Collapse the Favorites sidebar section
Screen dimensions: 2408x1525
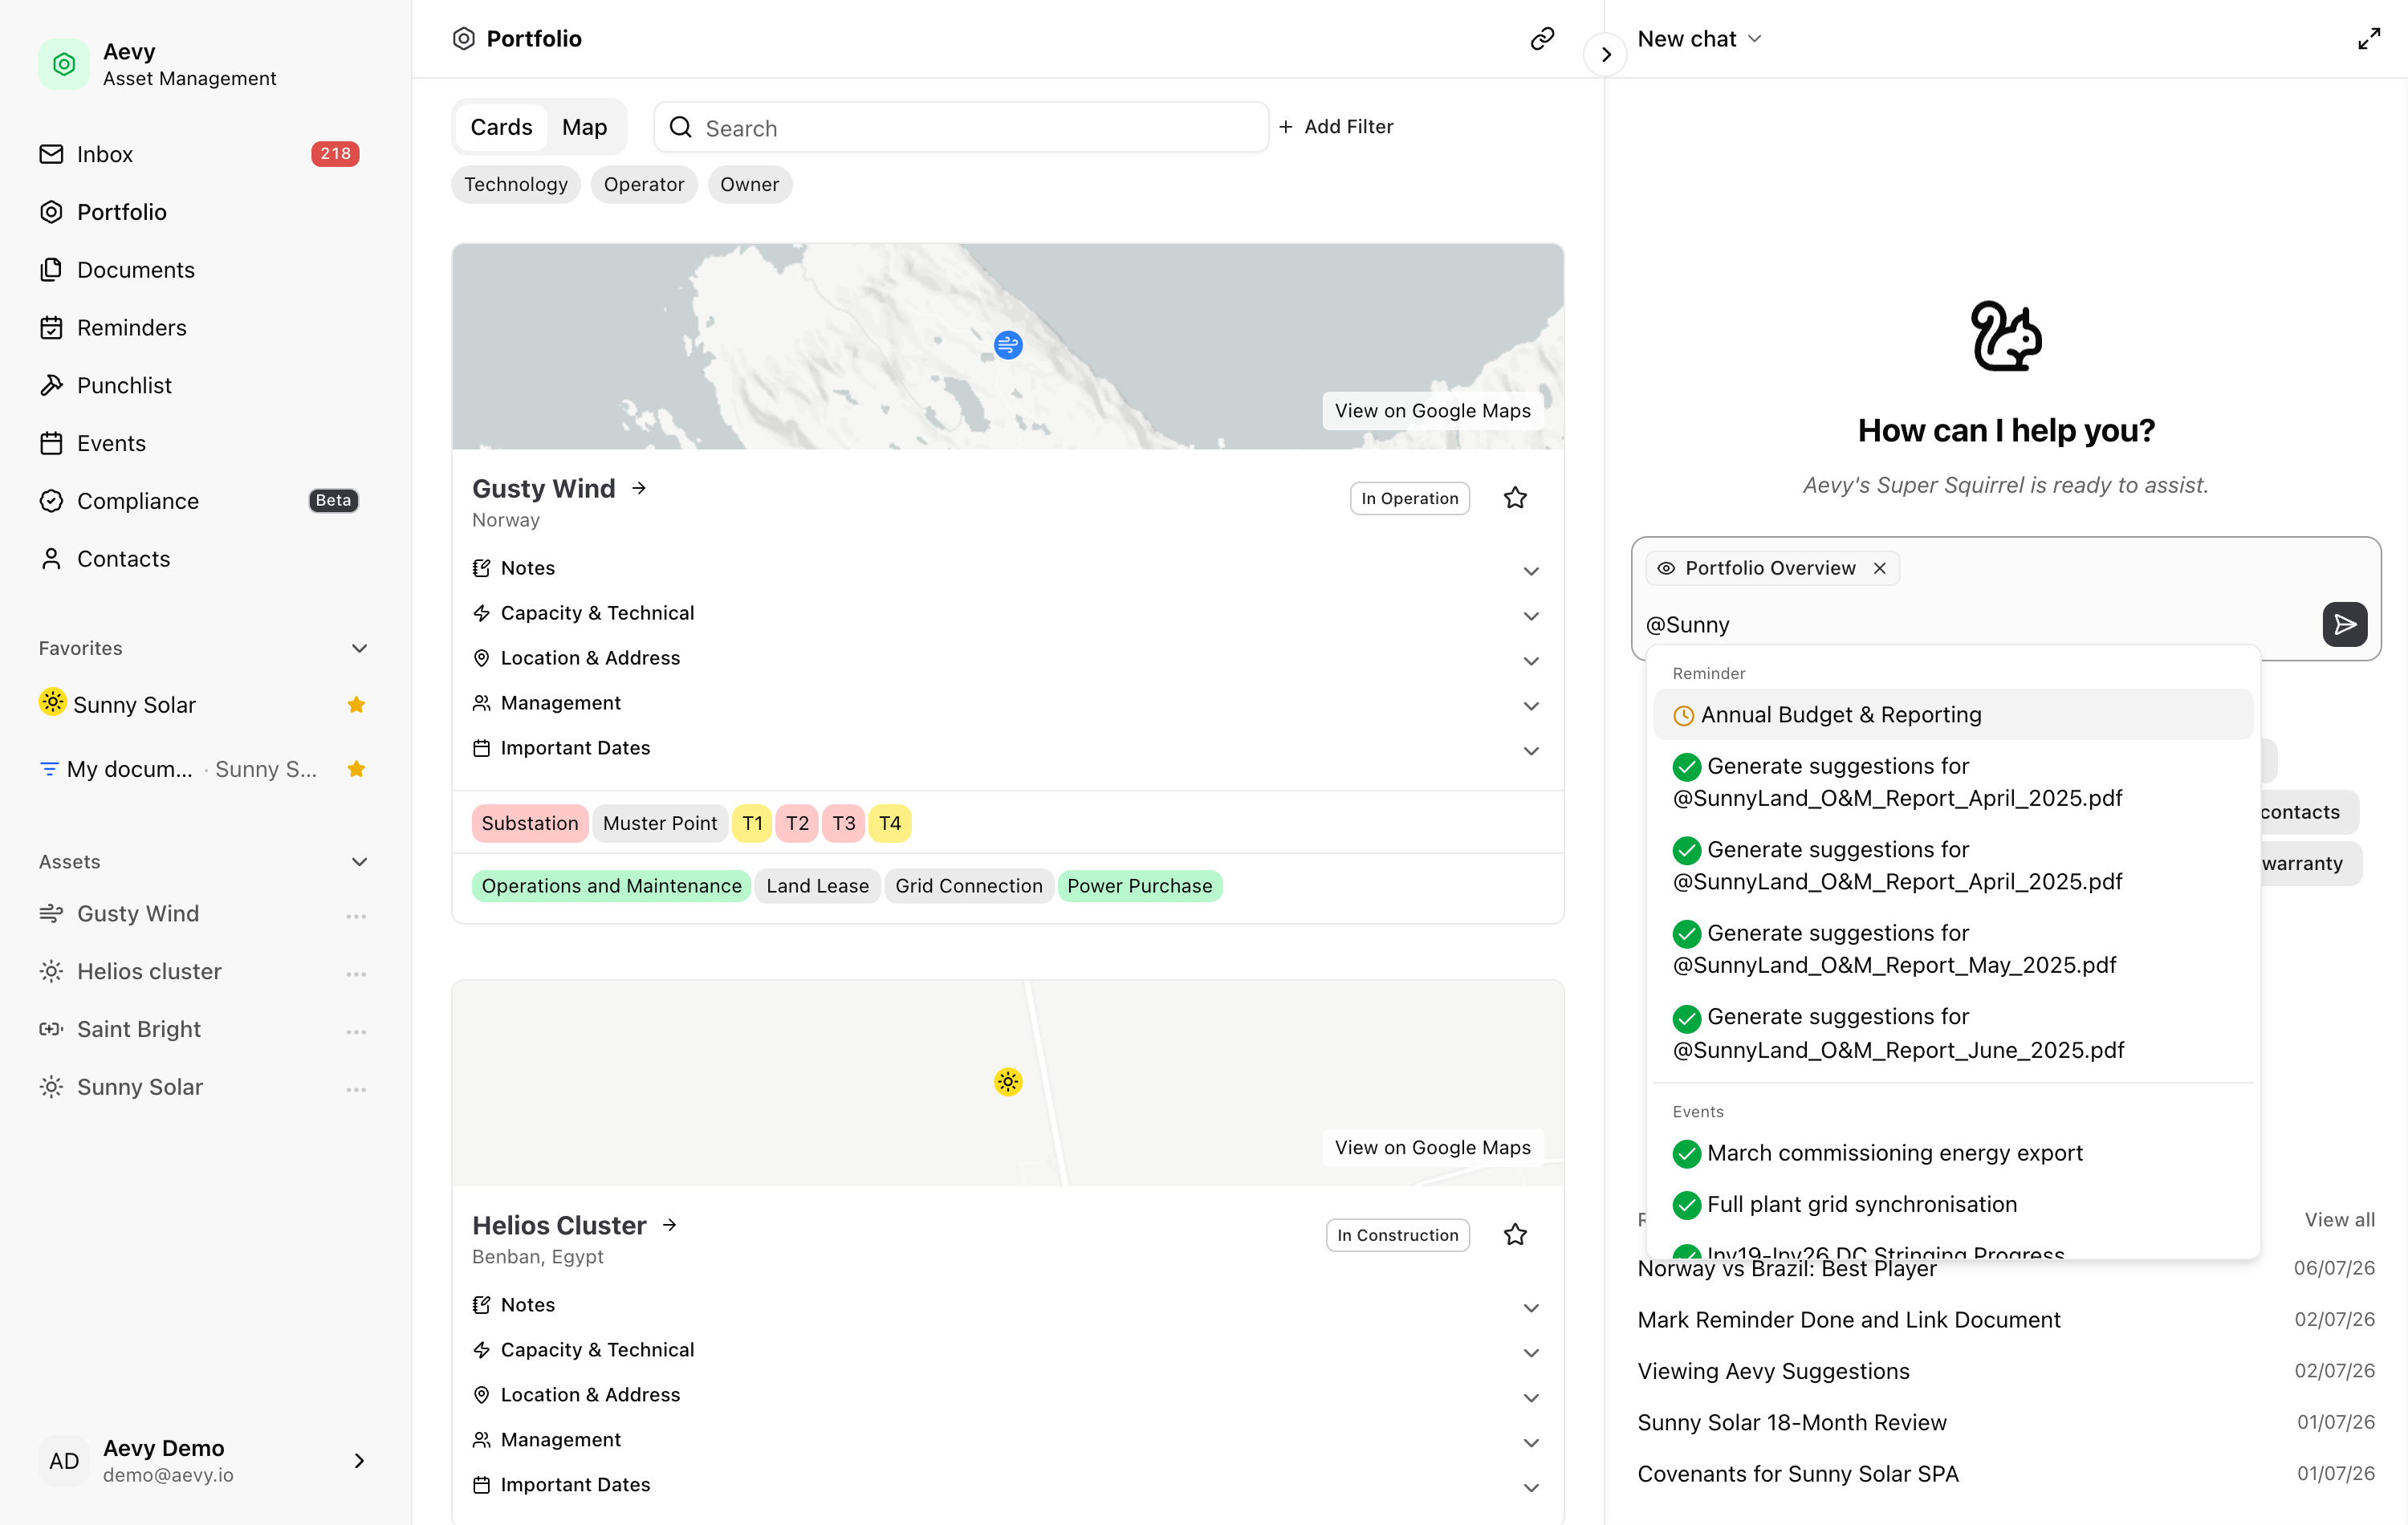pos(359,648)
